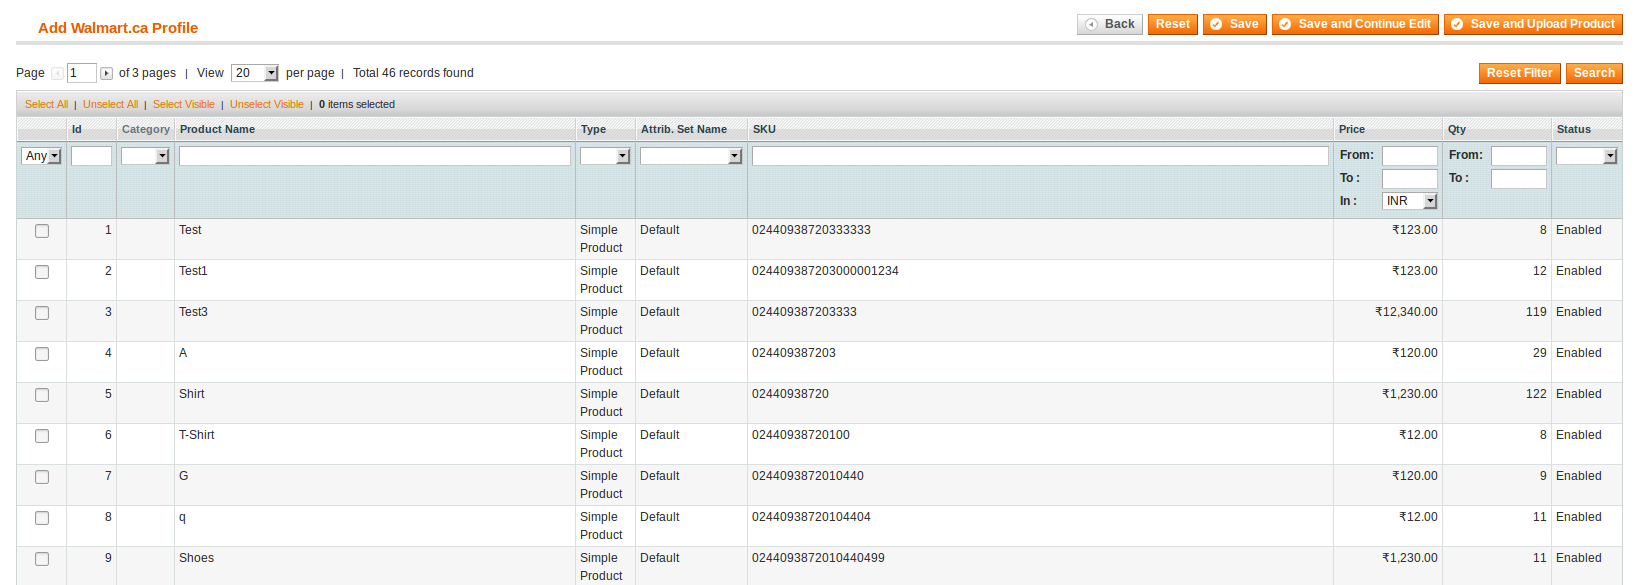
Task: Click the Select Visible link
Action: [184, 104]
